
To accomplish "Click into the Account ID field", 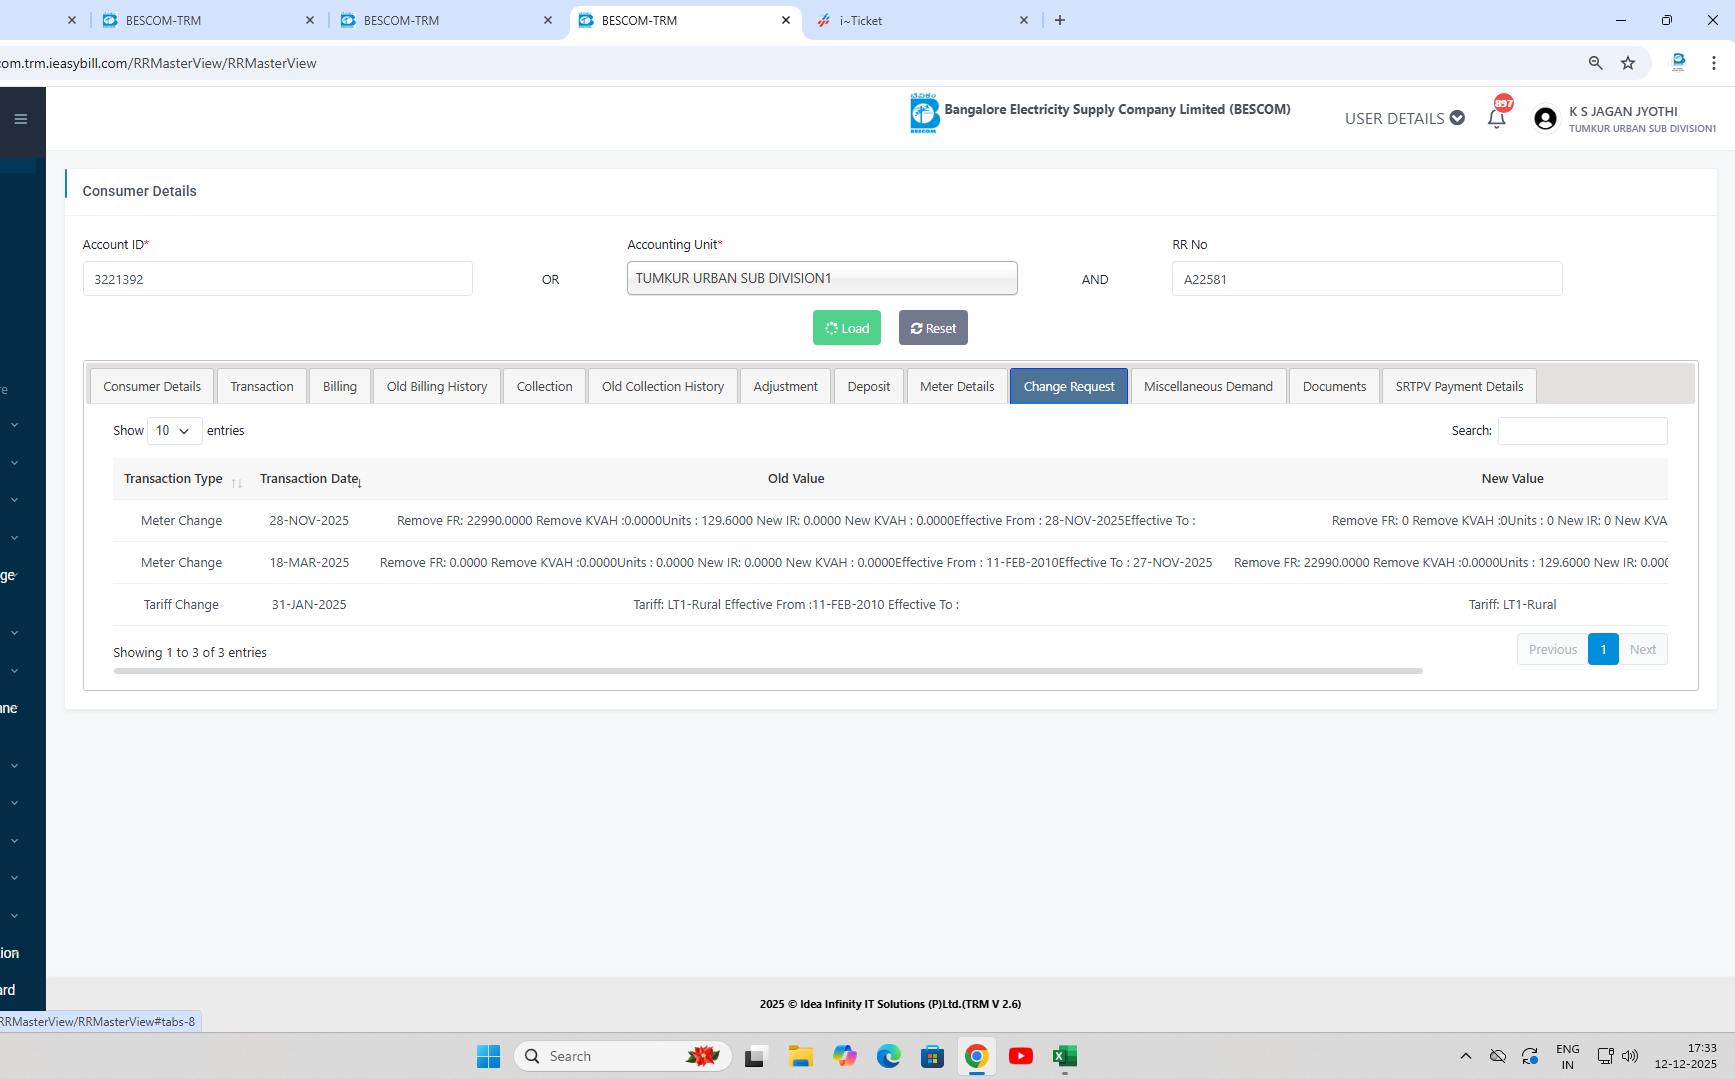I will (x=278, y=279).
